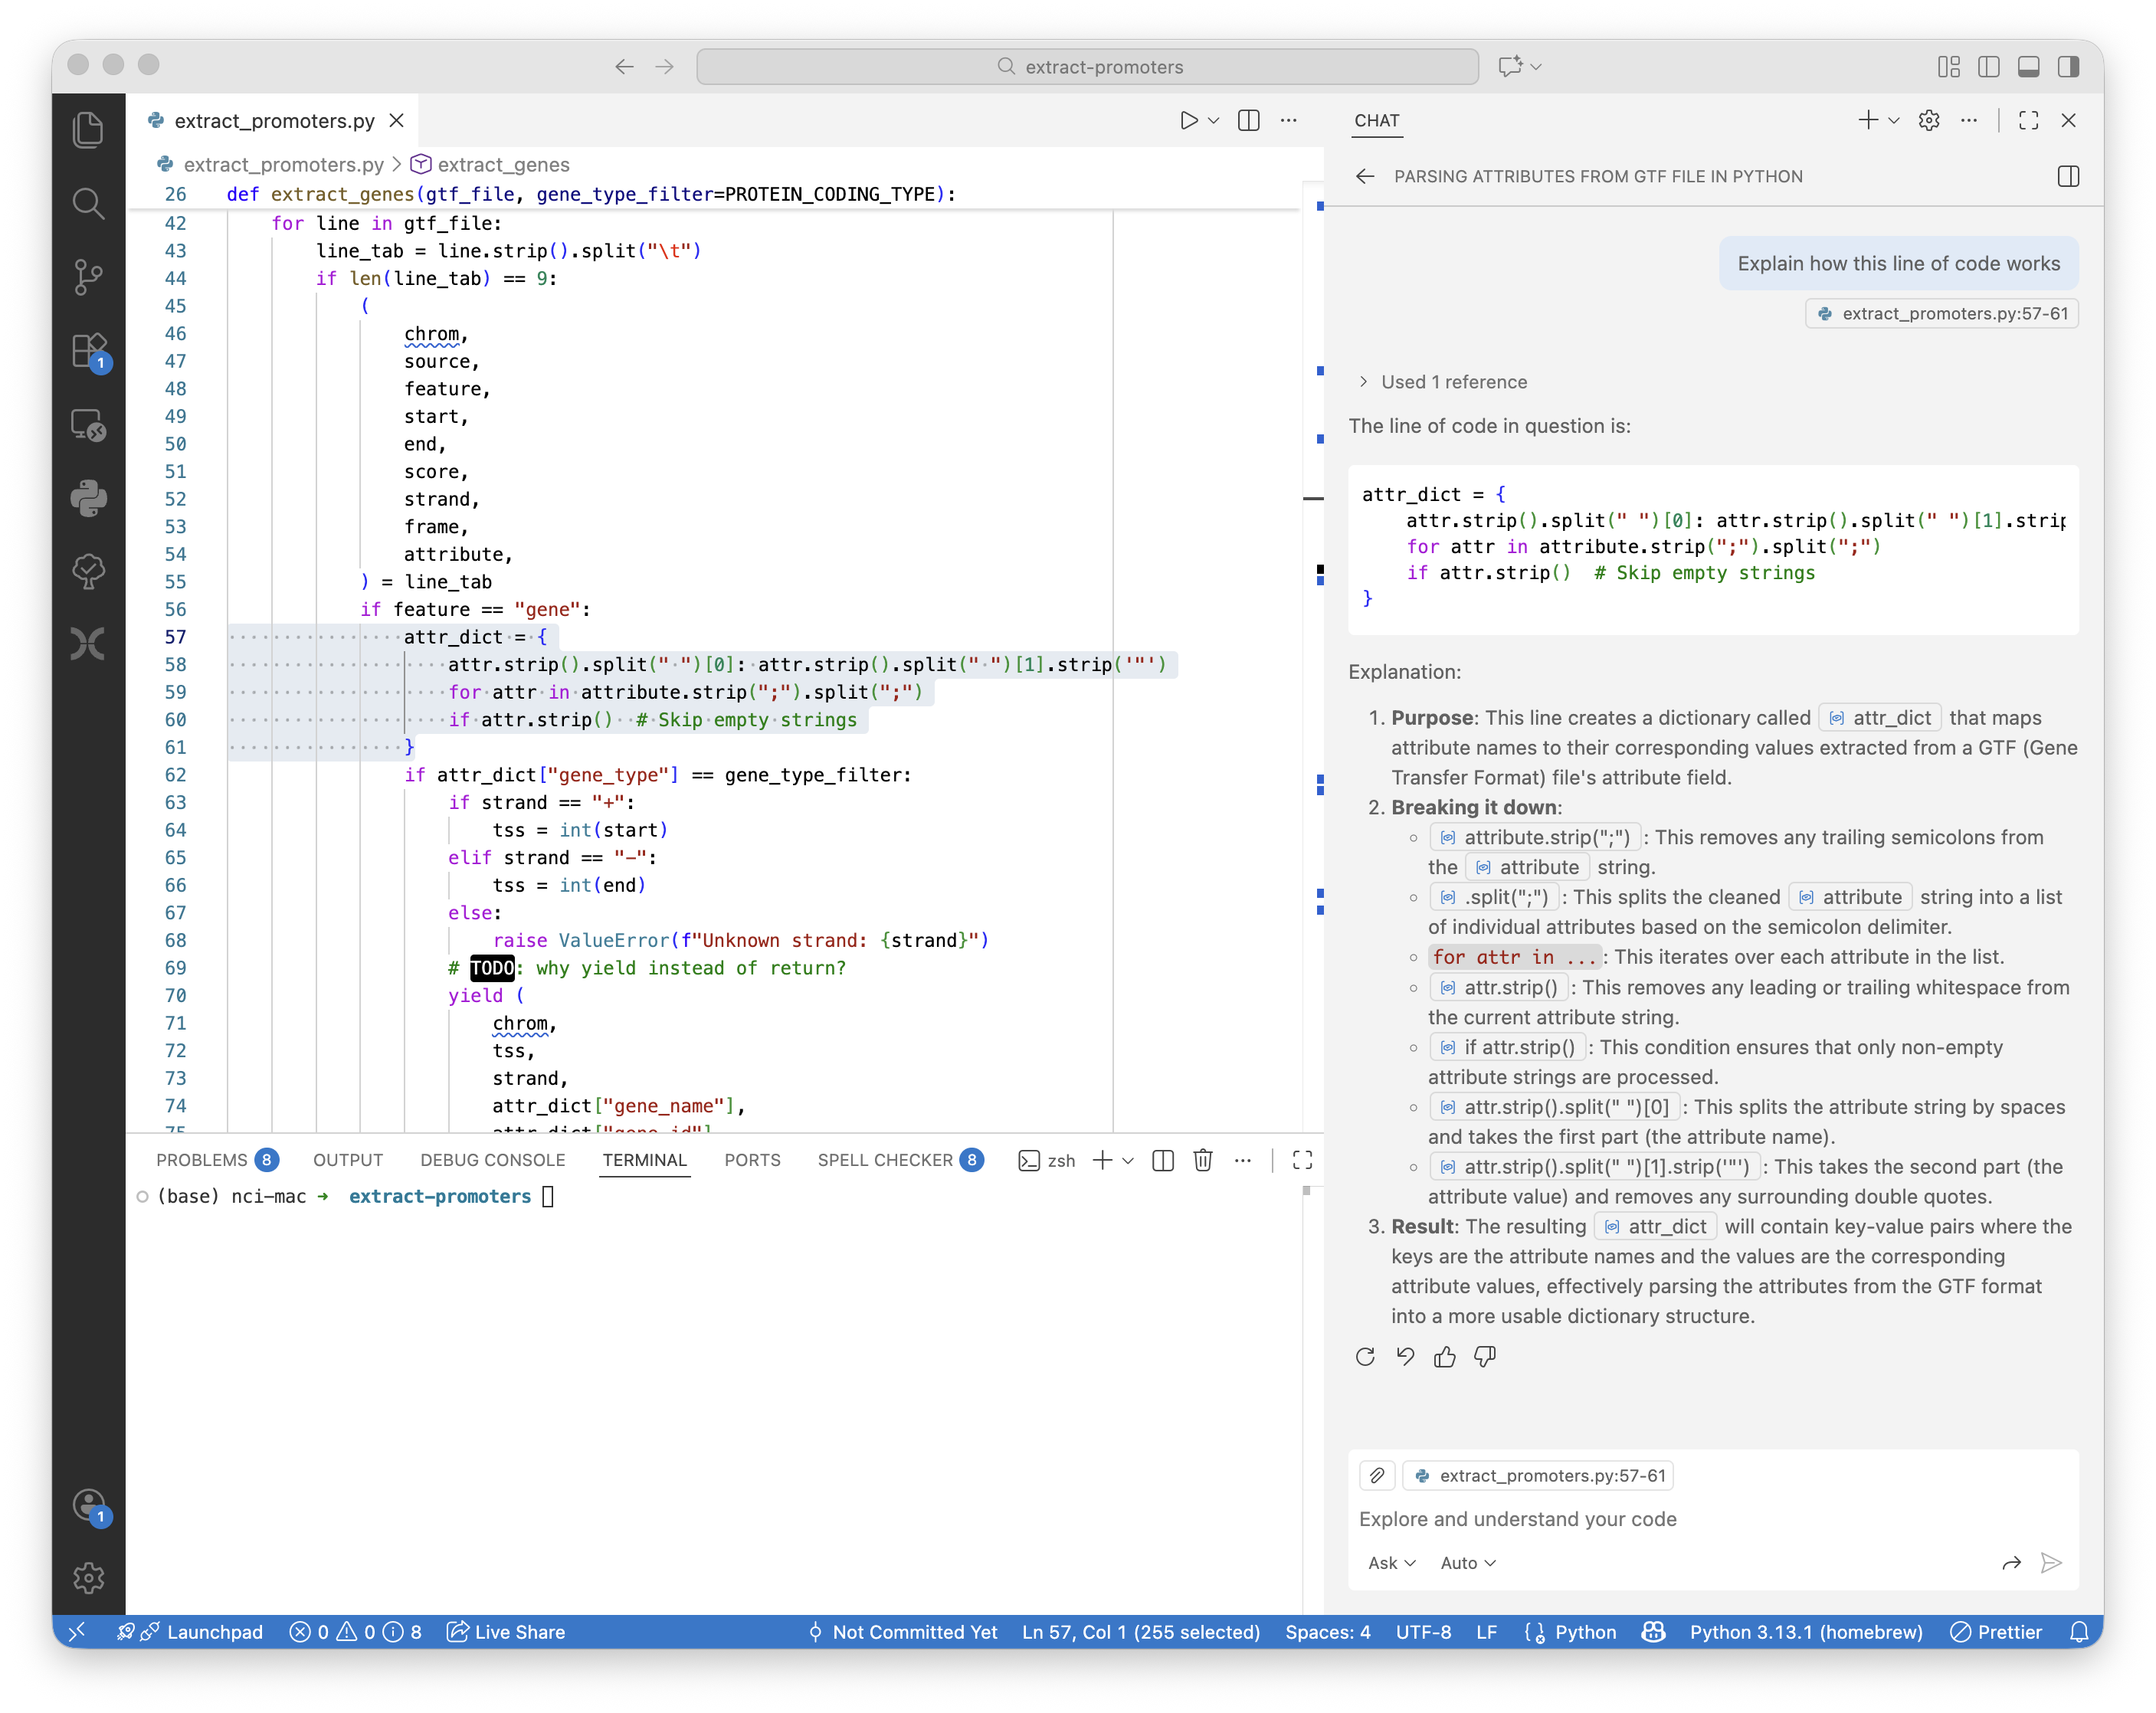2156x1713 pixels.
Task: Attach context with the paperclip icon
Action: coord(1377,1475)
